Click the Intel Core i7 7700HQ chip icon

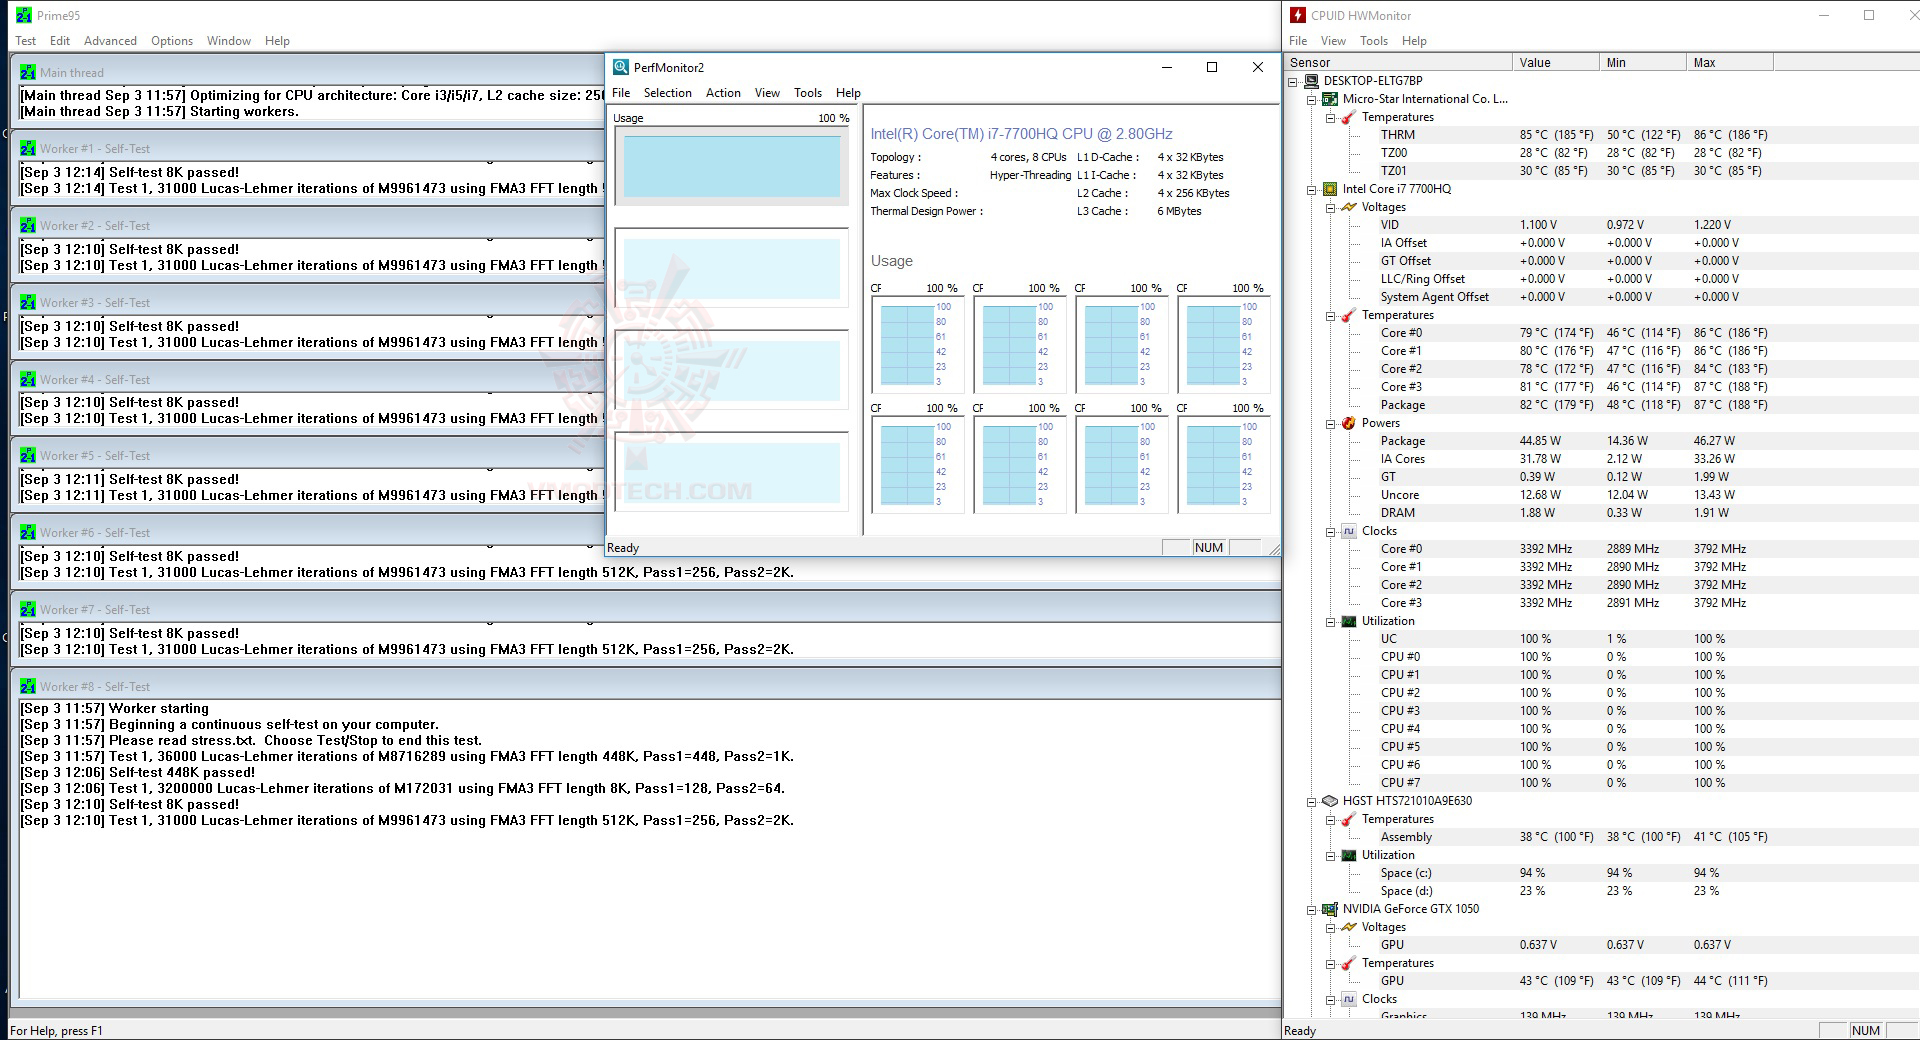click(x=1329, y=189)
